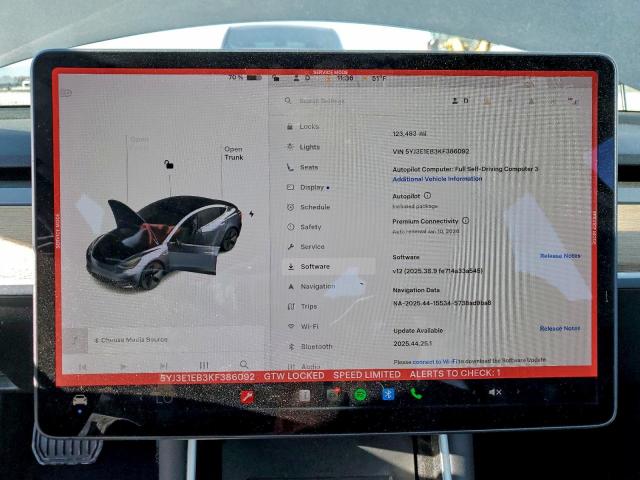
Task: Tap the media previous track button
Action: tap(82, 367)
